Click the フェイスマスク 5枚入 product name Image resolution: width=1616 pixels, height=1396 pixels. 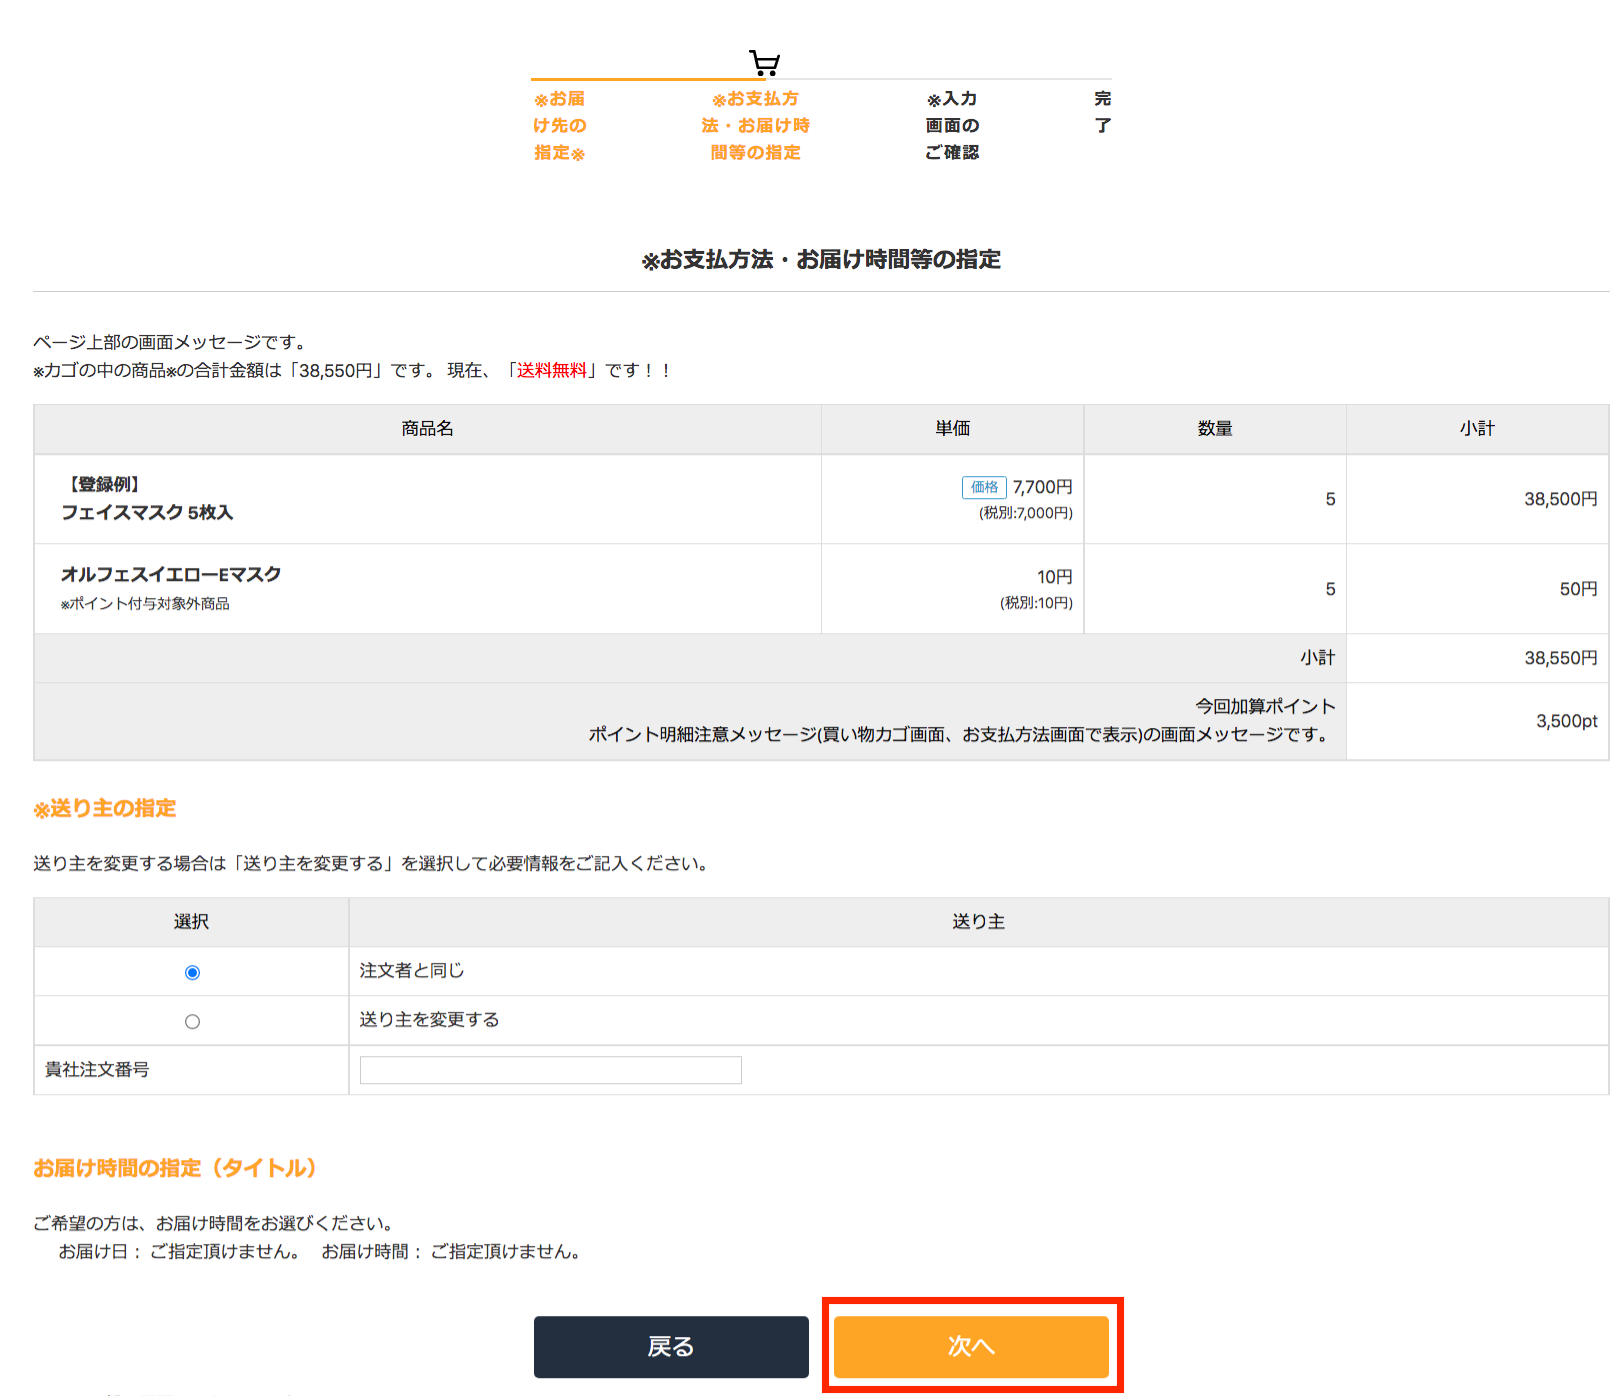147,512
